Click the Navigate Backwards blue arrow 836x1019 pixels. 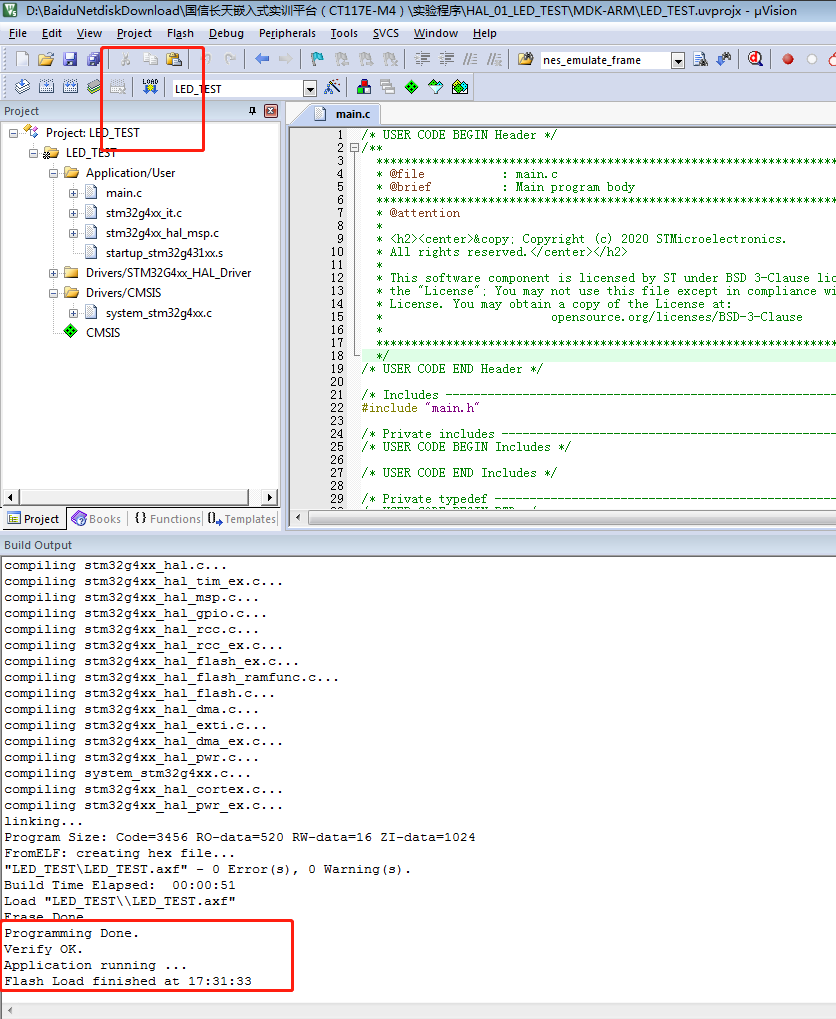(x=262, y=60)
